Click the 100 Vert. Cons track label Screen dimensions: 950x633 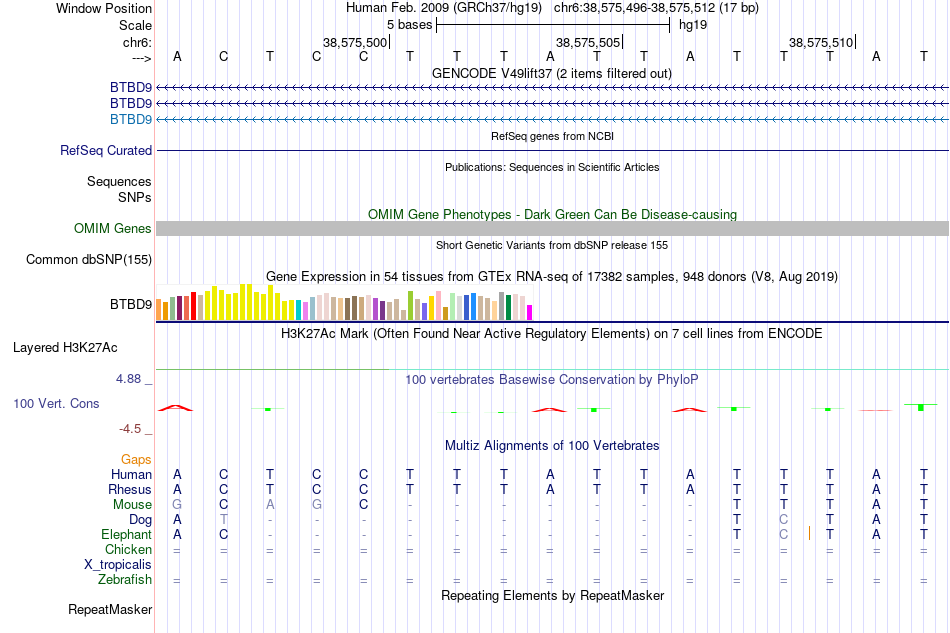point(56,403)
